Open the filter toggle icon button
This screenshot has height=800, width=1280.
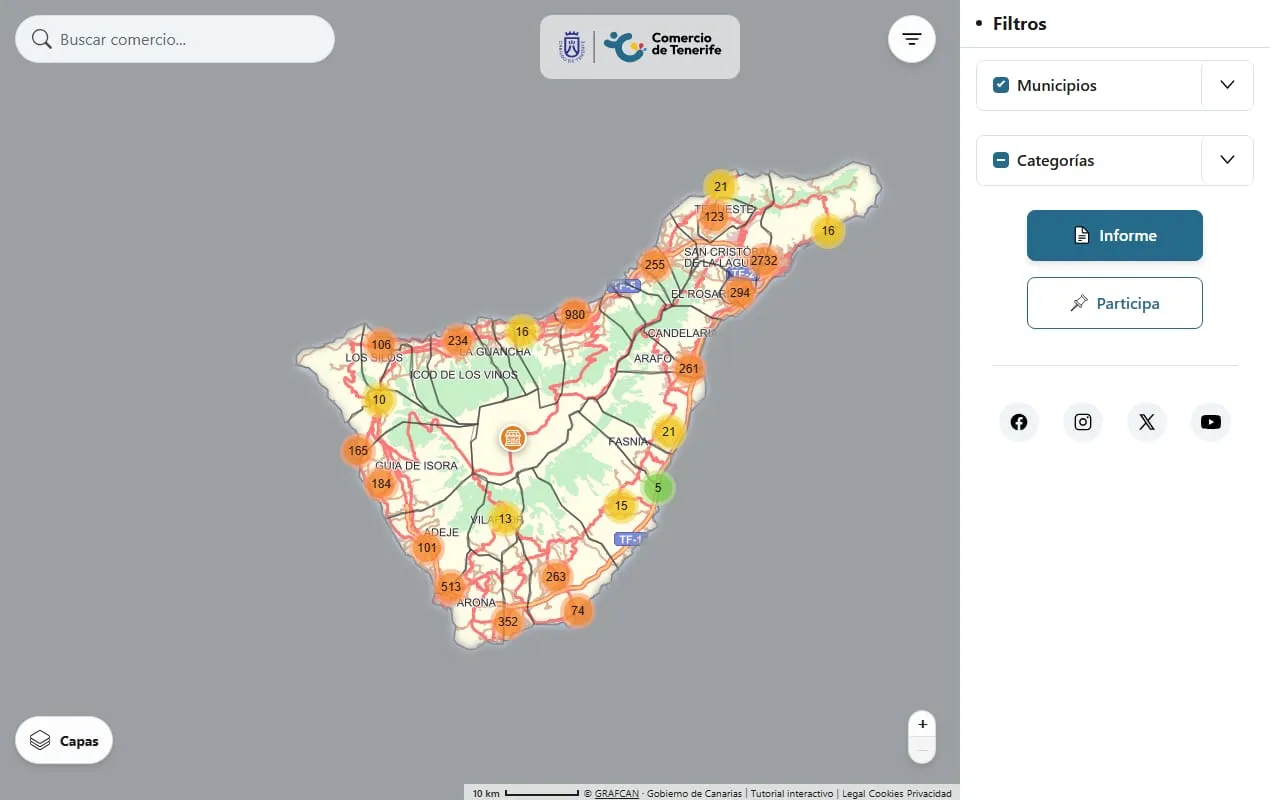911,39
